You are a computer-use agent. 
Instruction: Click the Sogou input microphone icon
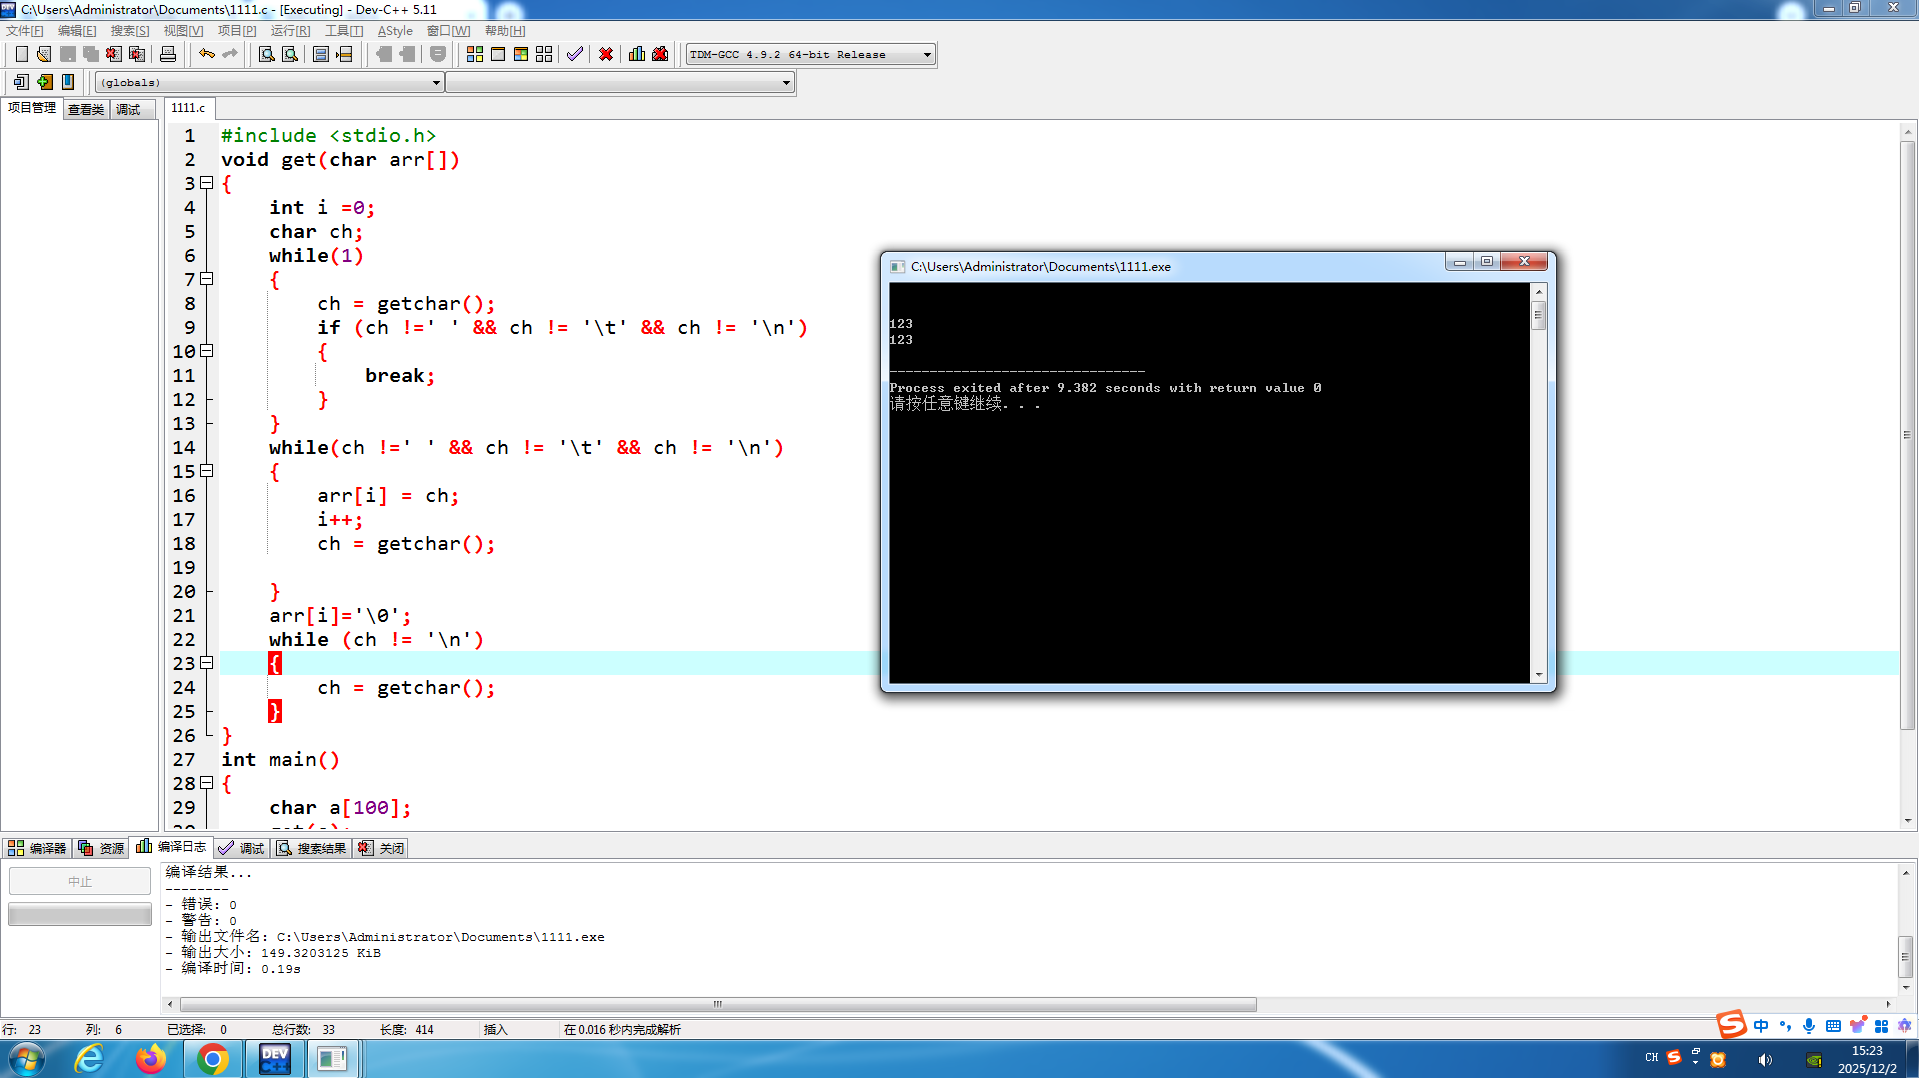pos(1809,1026)
